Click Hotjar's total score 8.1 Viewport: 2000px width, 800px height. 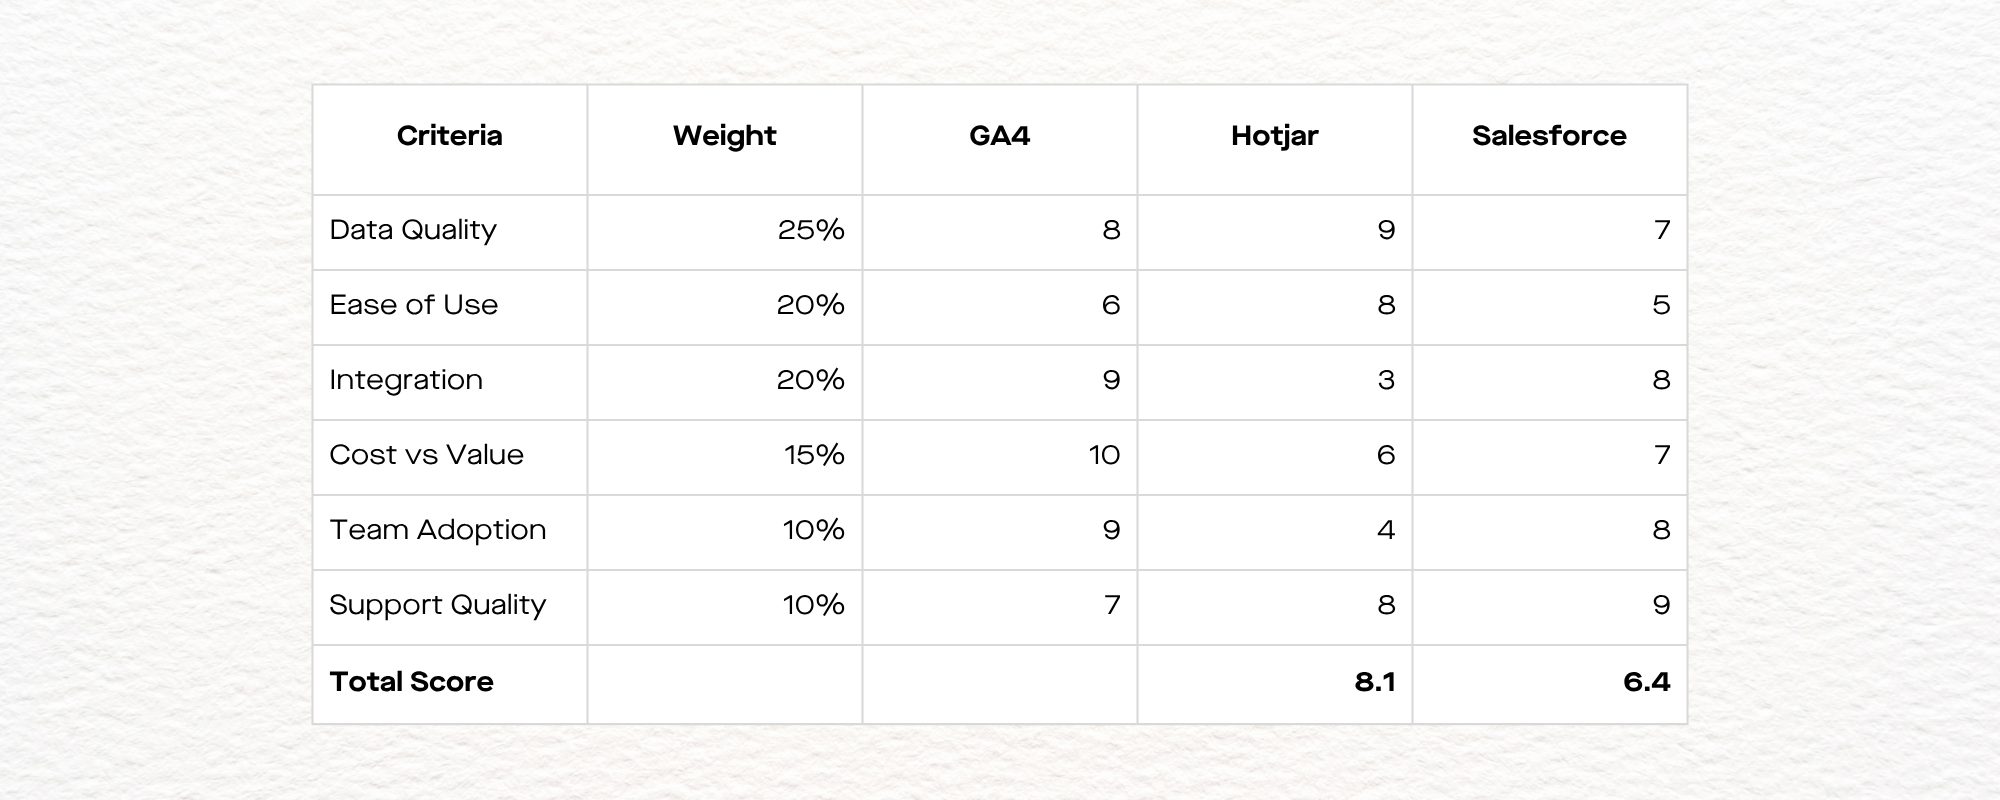coord(1374,682)
